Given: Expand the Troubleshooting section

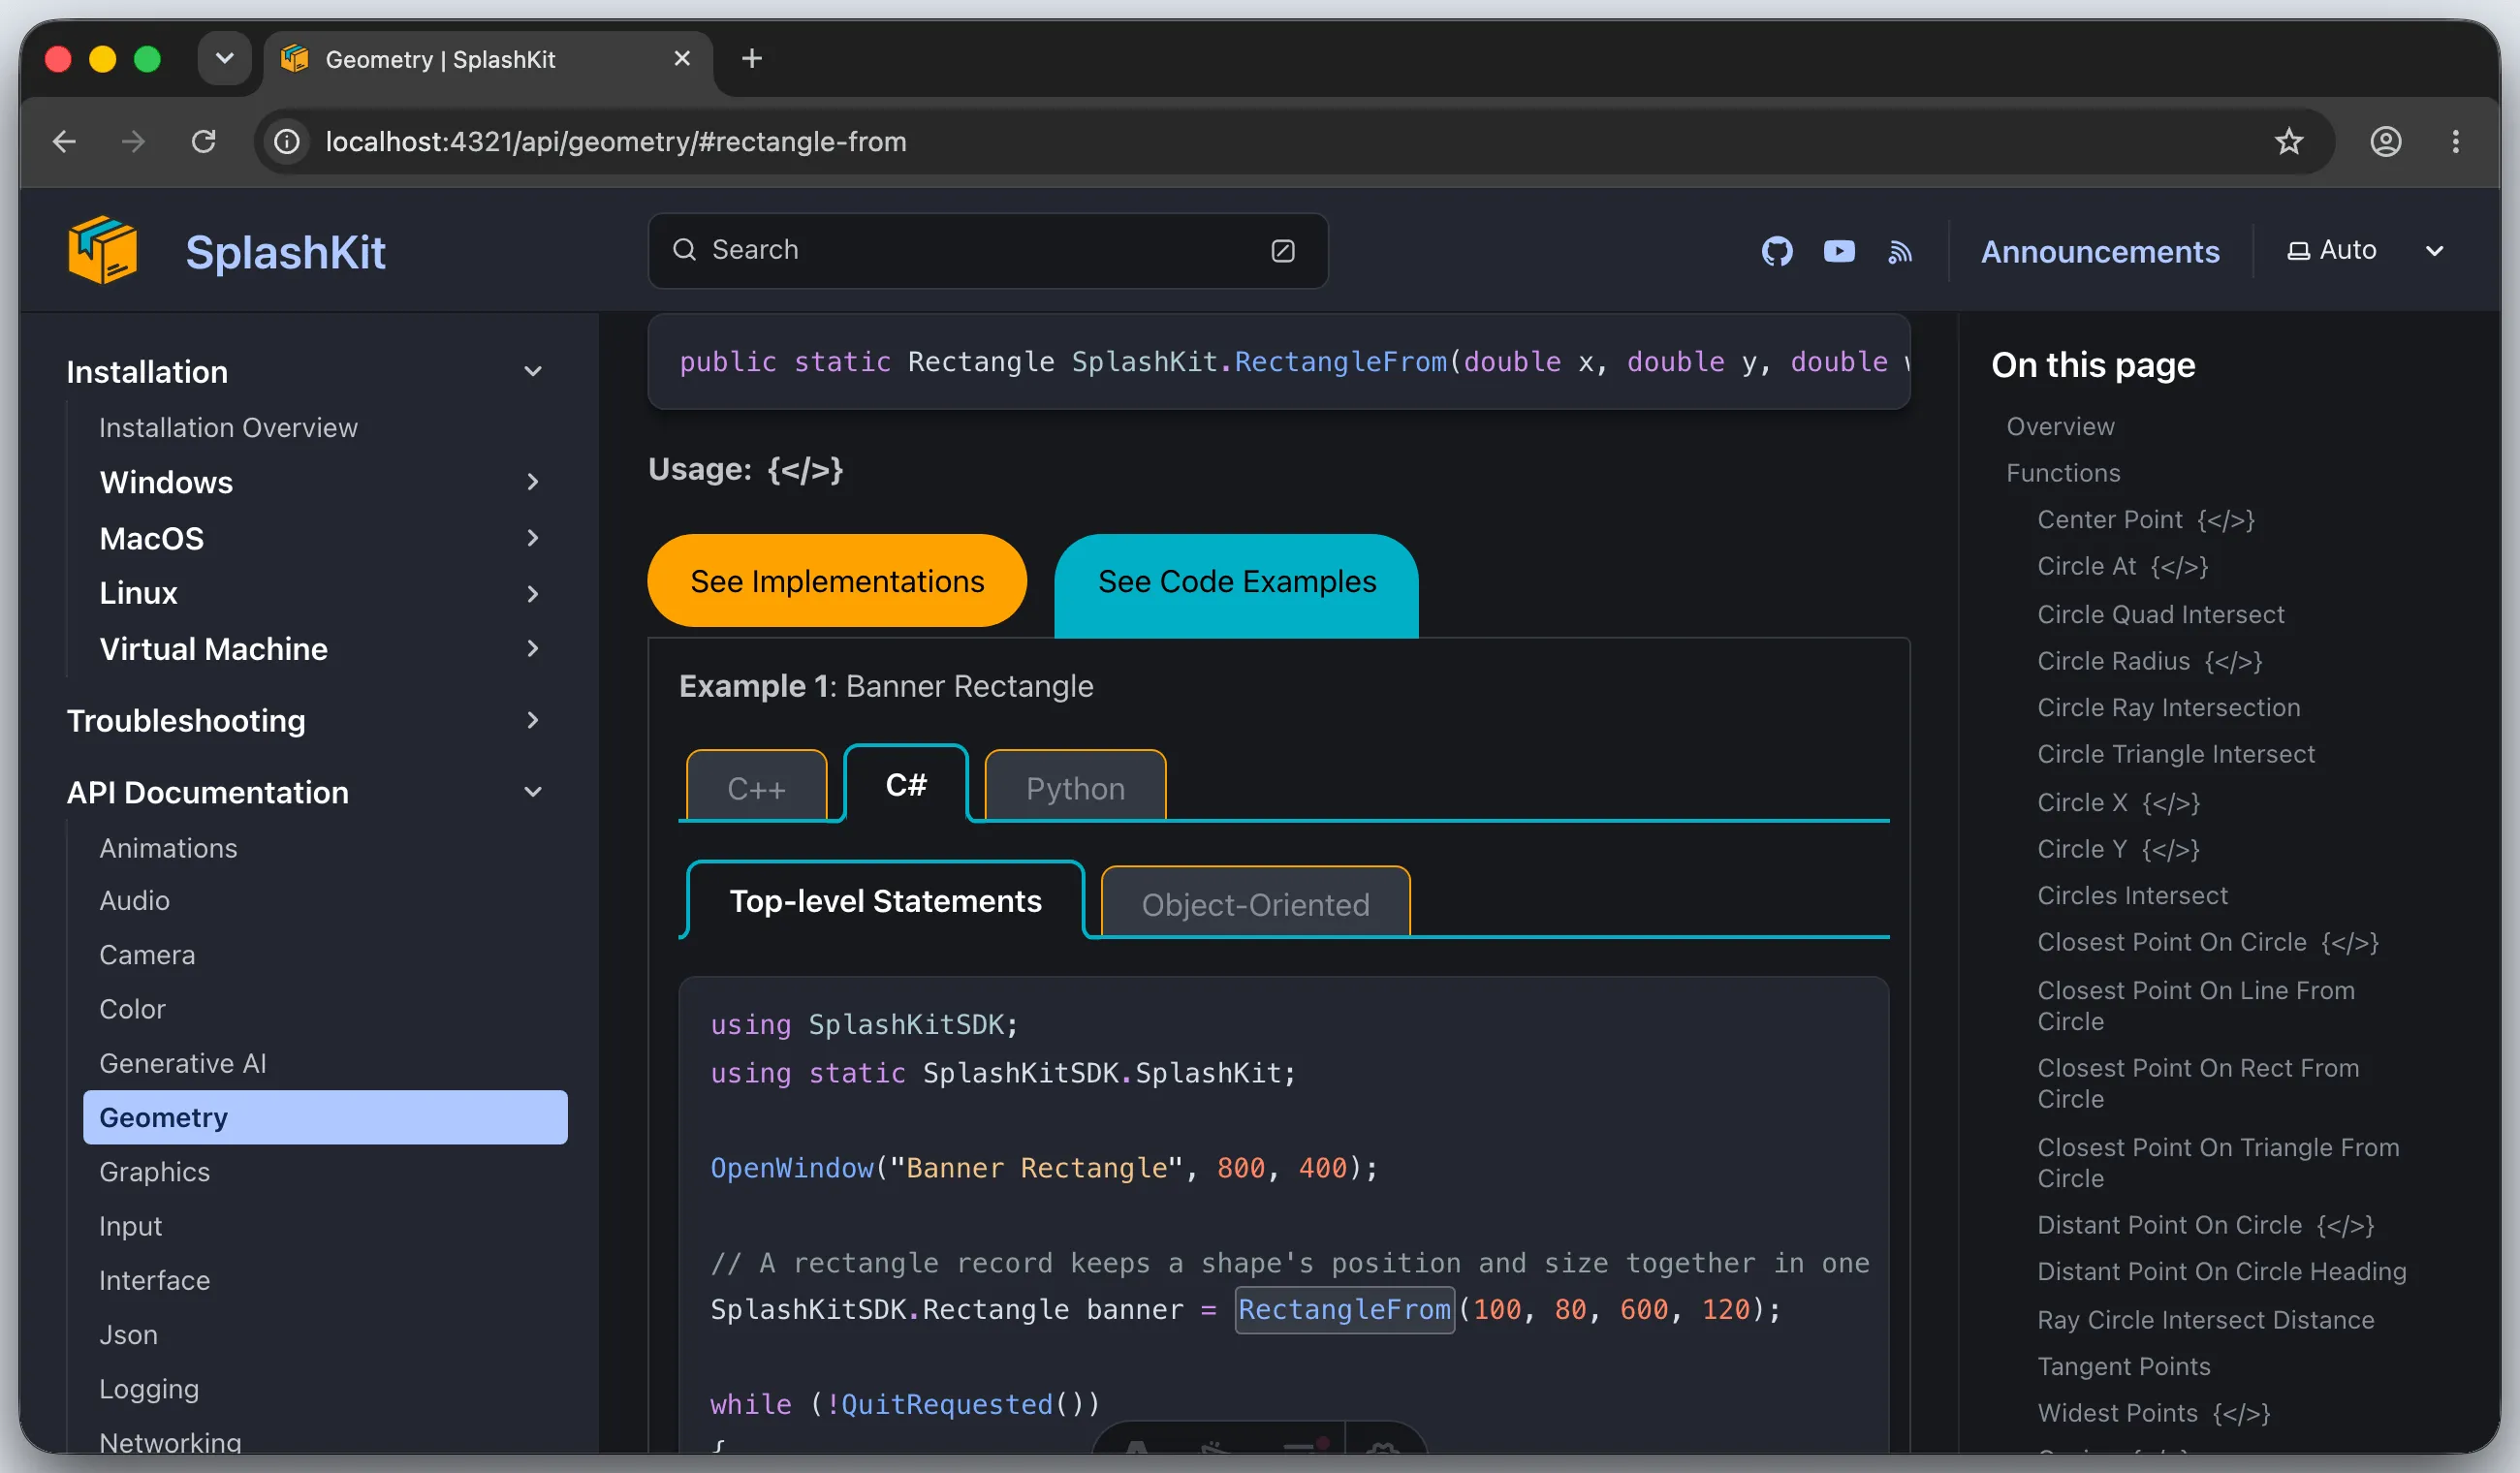Looking at the screenshot, I should pos(533,721).
